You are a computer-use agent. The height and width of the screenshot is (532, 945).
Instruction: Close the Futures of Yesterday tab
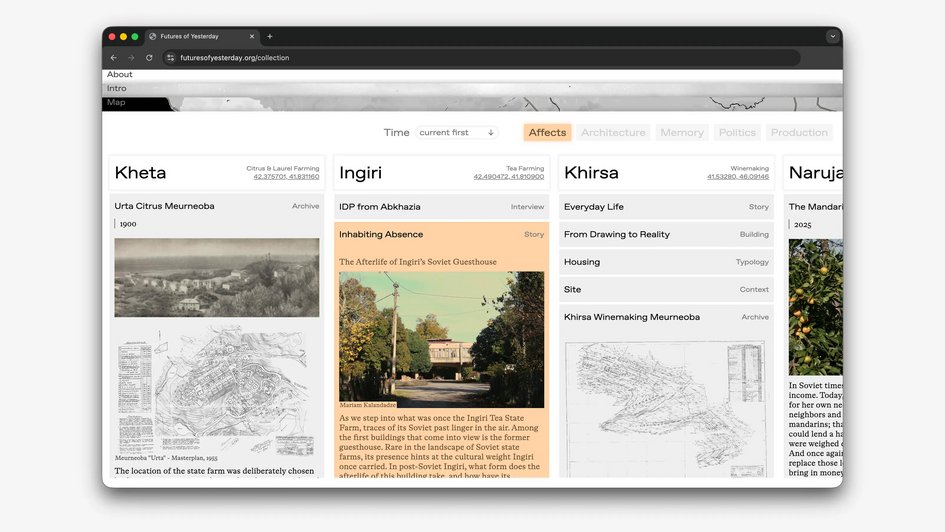(x=252, y=37)
